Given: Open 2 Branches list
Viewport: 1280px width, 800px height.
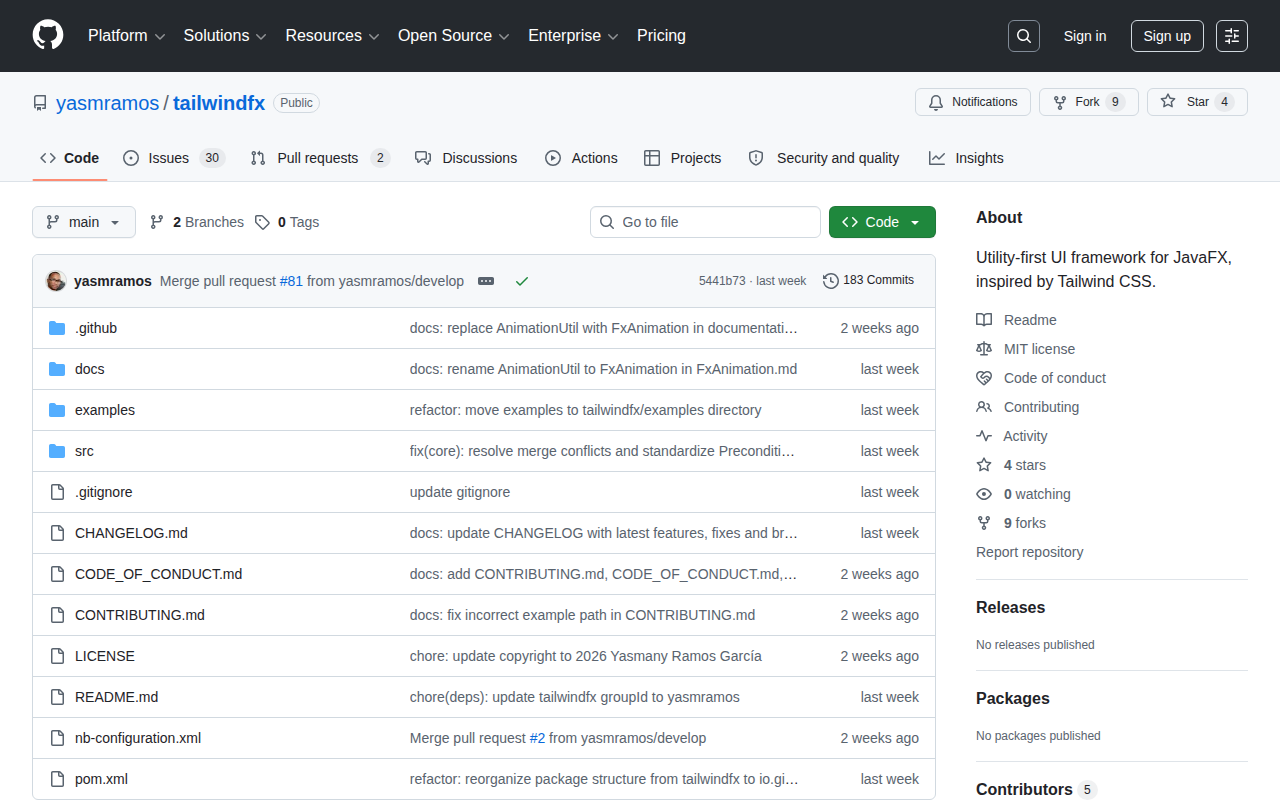Looking at the screenshot, I should (x=197, y=222).
